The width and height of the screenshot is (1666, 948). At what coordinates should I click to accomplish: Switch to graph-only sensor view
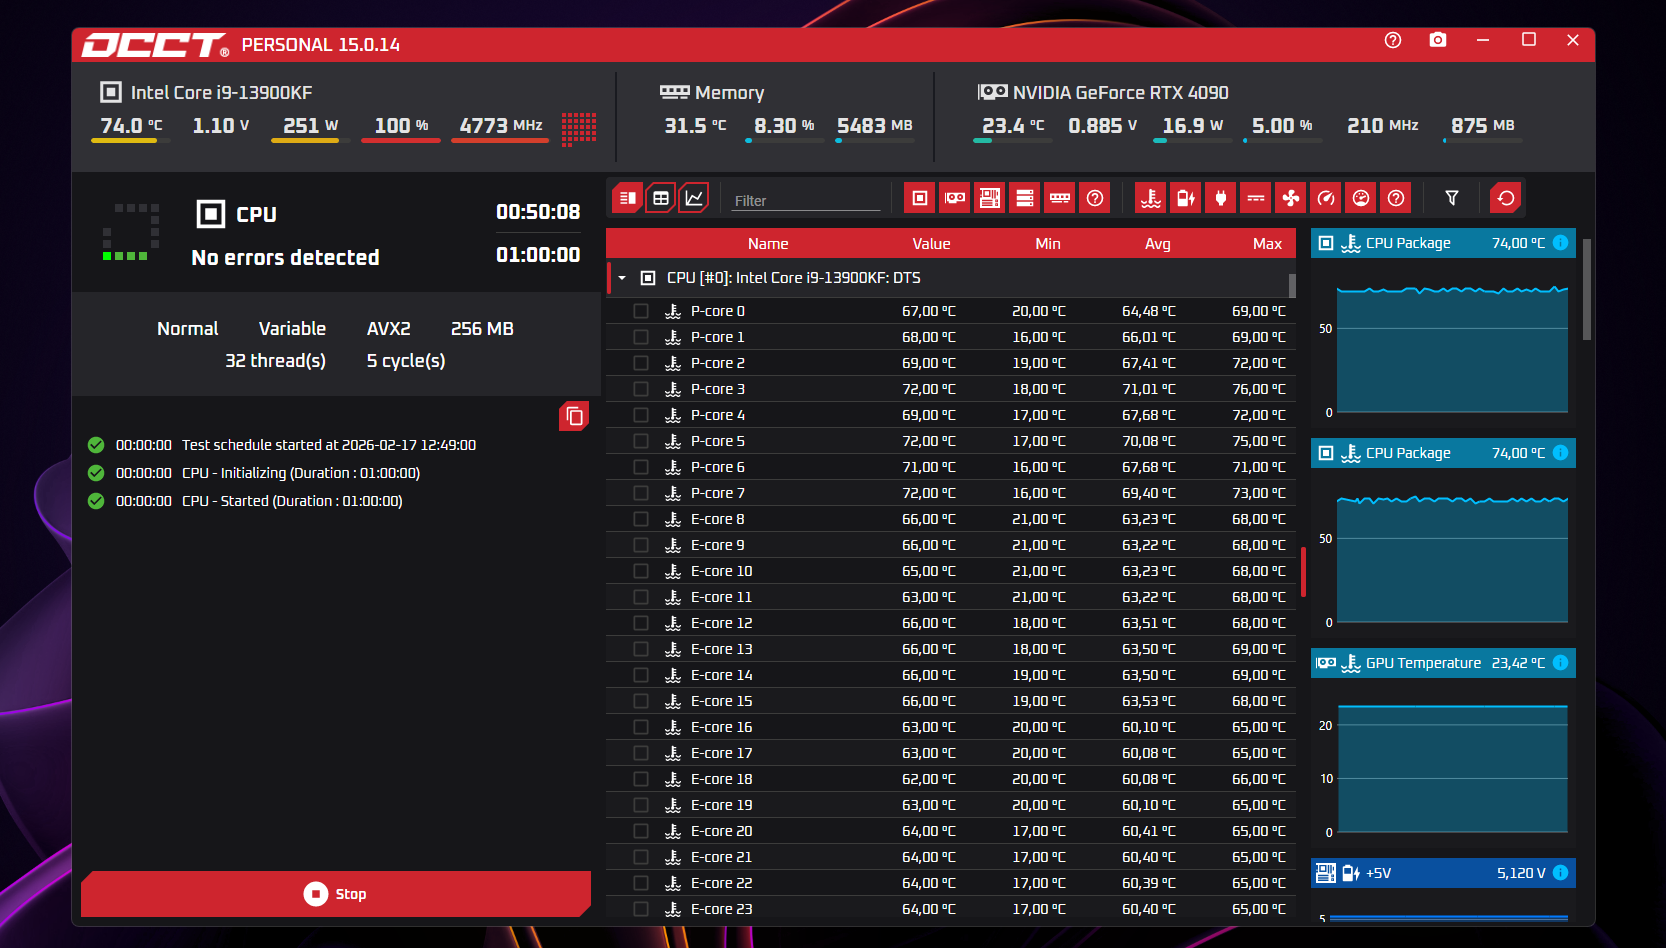pyautogui.click(x=694, y=198)
